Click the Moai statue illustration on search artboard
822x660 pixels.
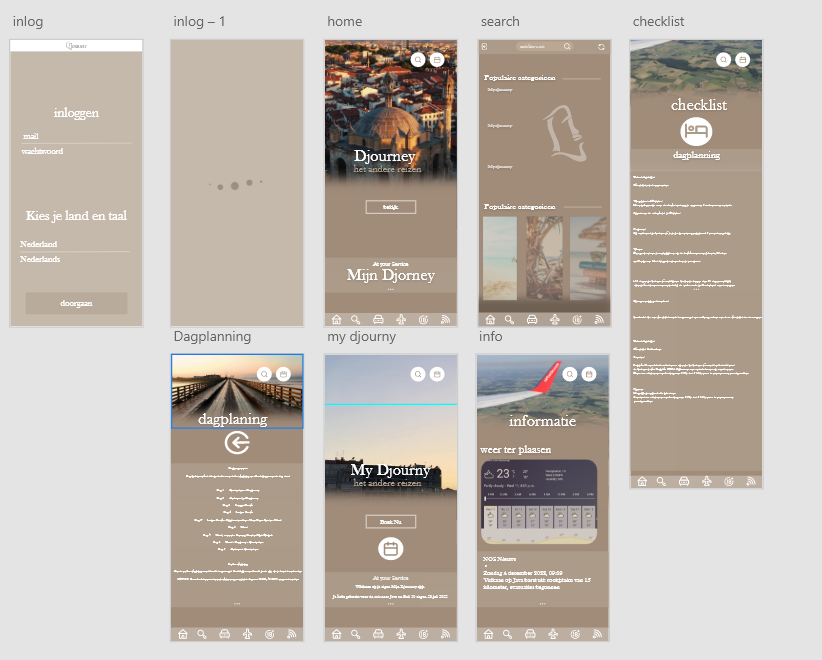point(565,133)
